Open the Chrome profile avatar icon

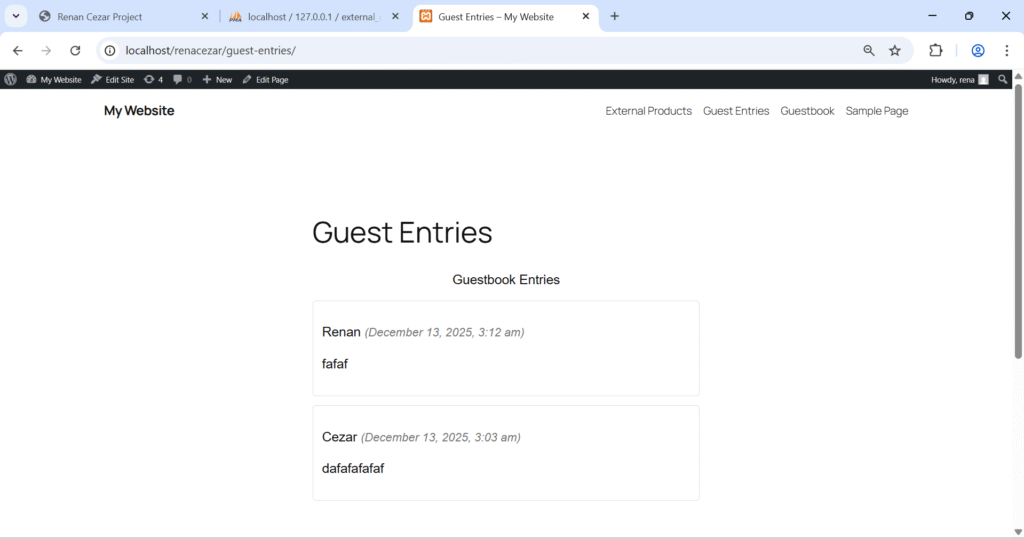(978, 51)
